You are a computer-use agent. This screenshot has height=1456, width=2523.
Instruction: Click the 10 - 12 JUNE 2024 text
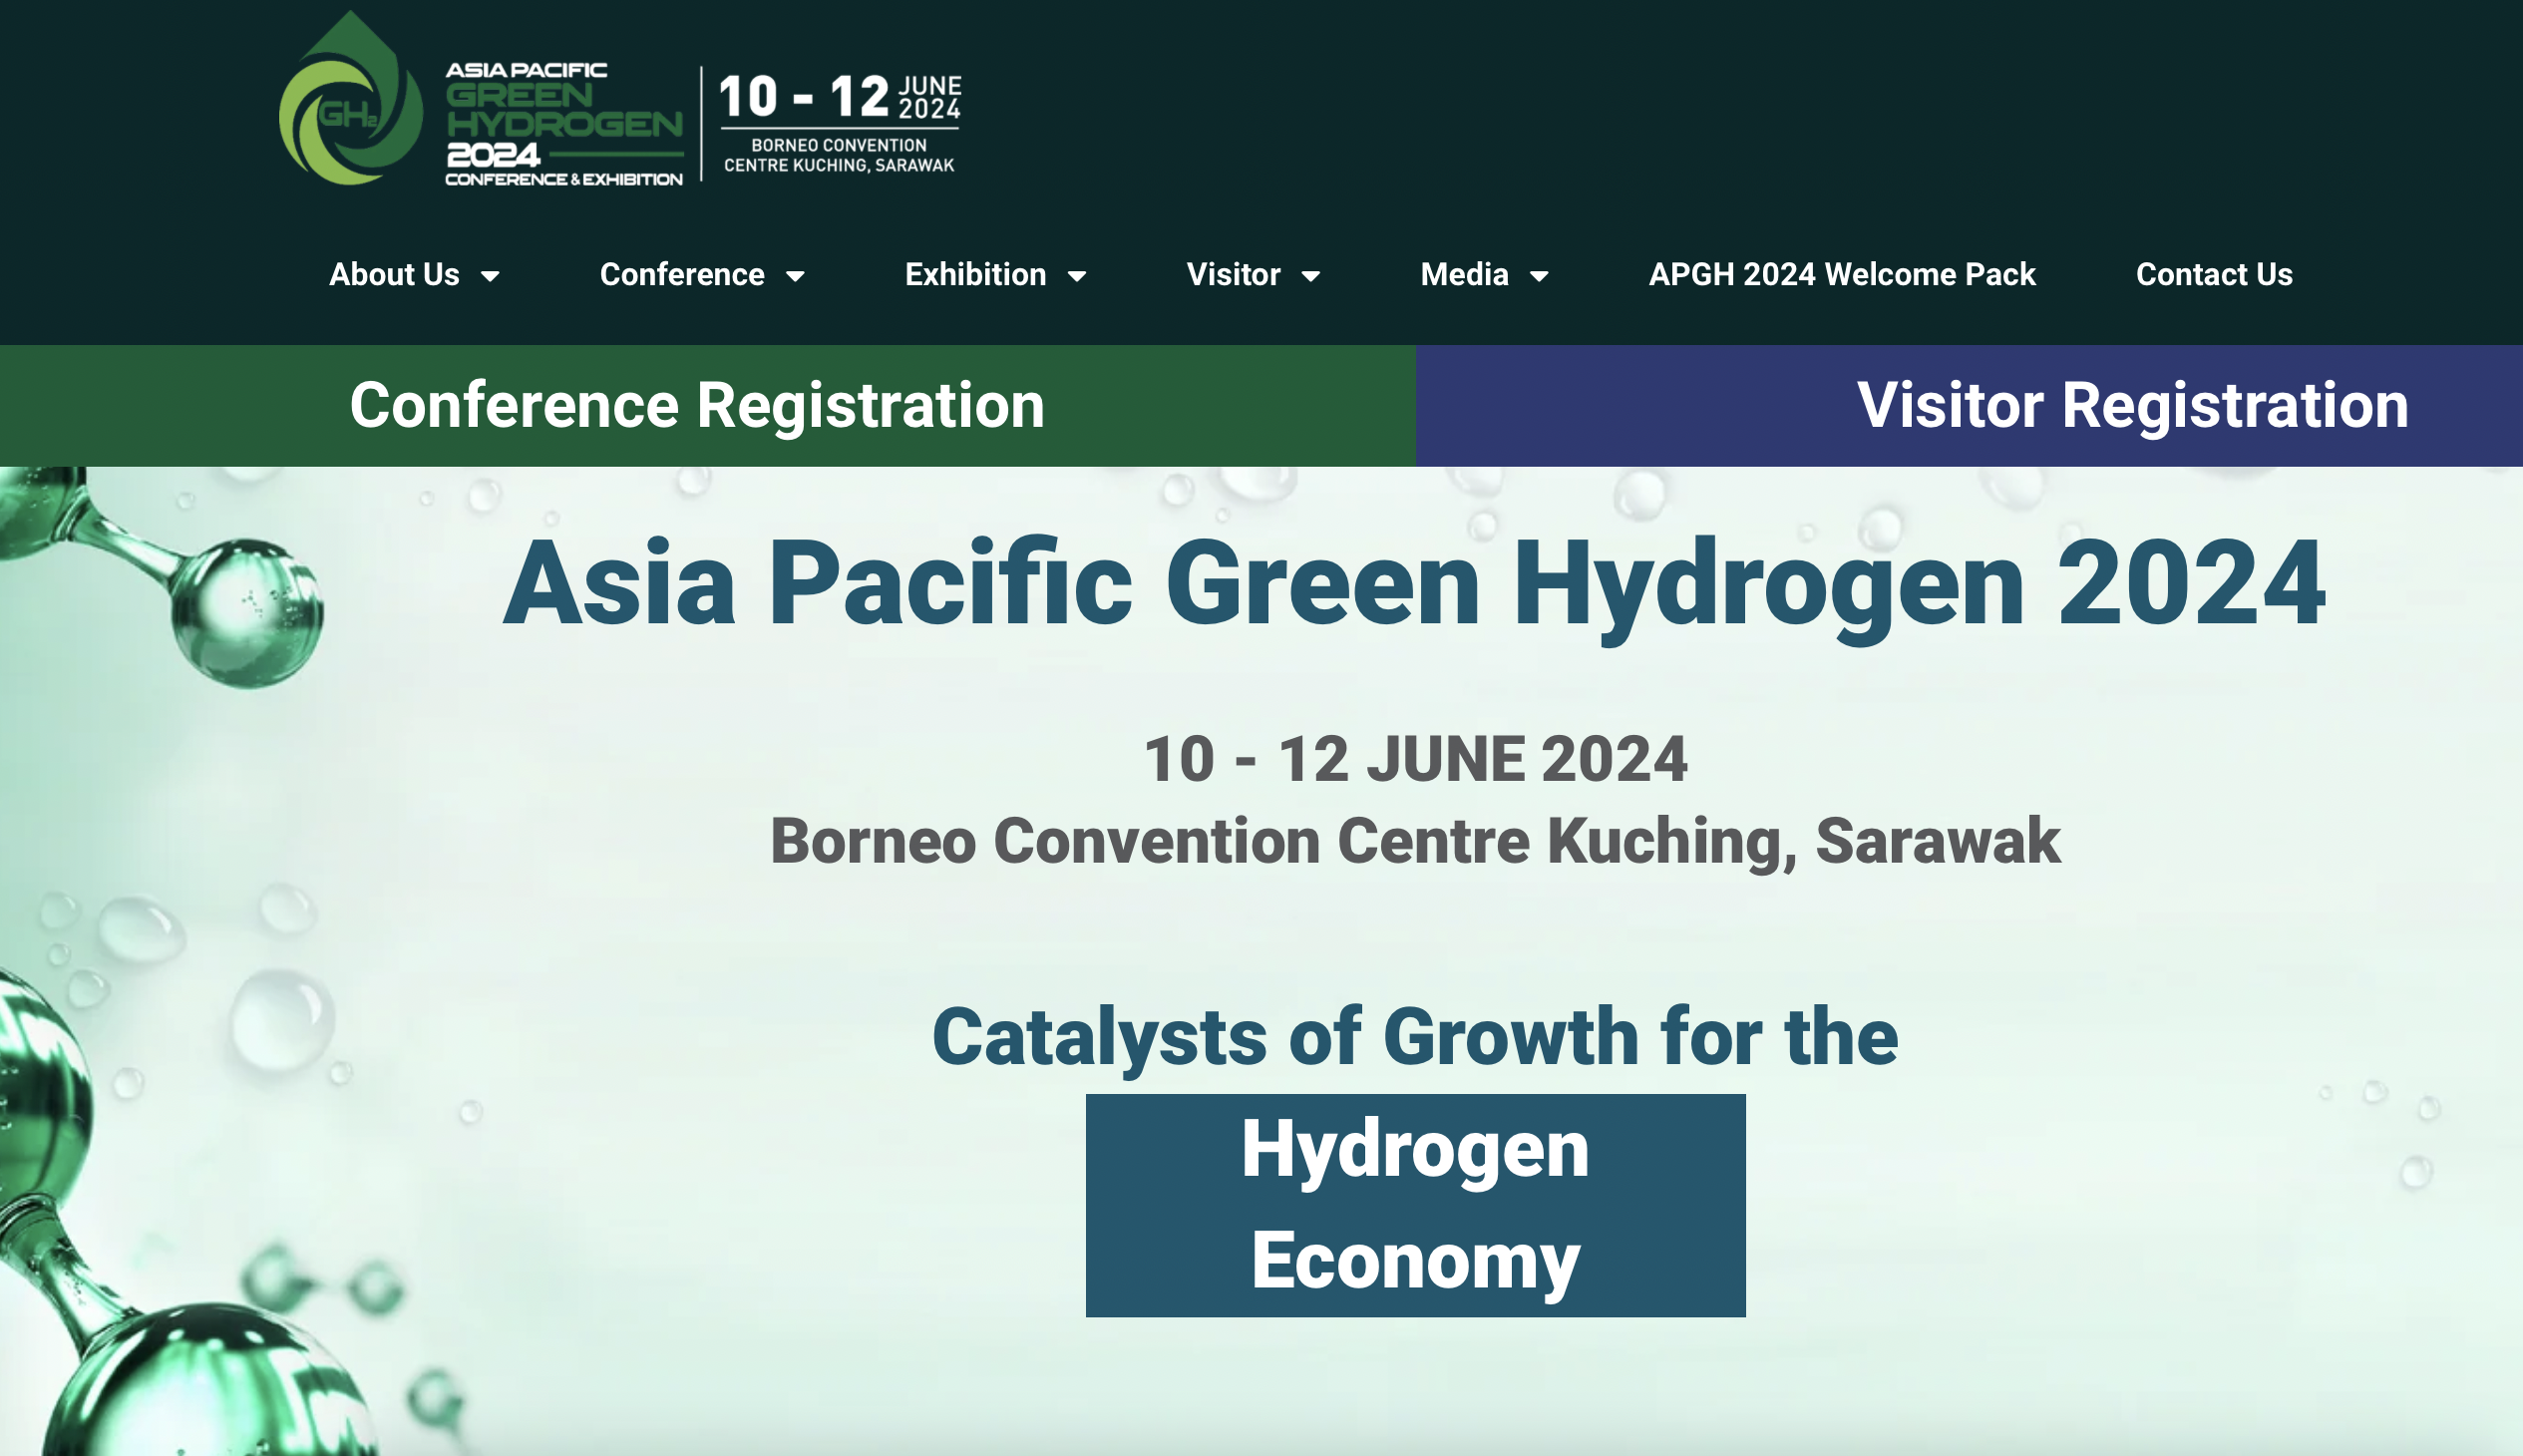[1415, 759]
